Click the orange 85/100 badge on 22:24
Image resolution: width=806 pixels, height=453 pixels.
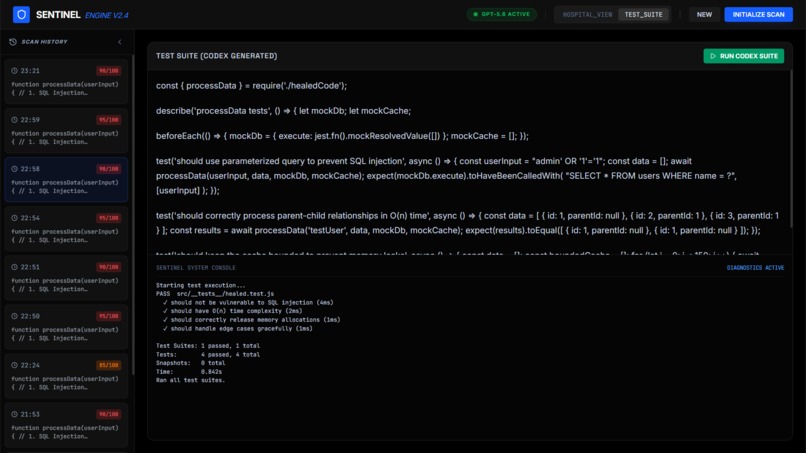point(108,365)
